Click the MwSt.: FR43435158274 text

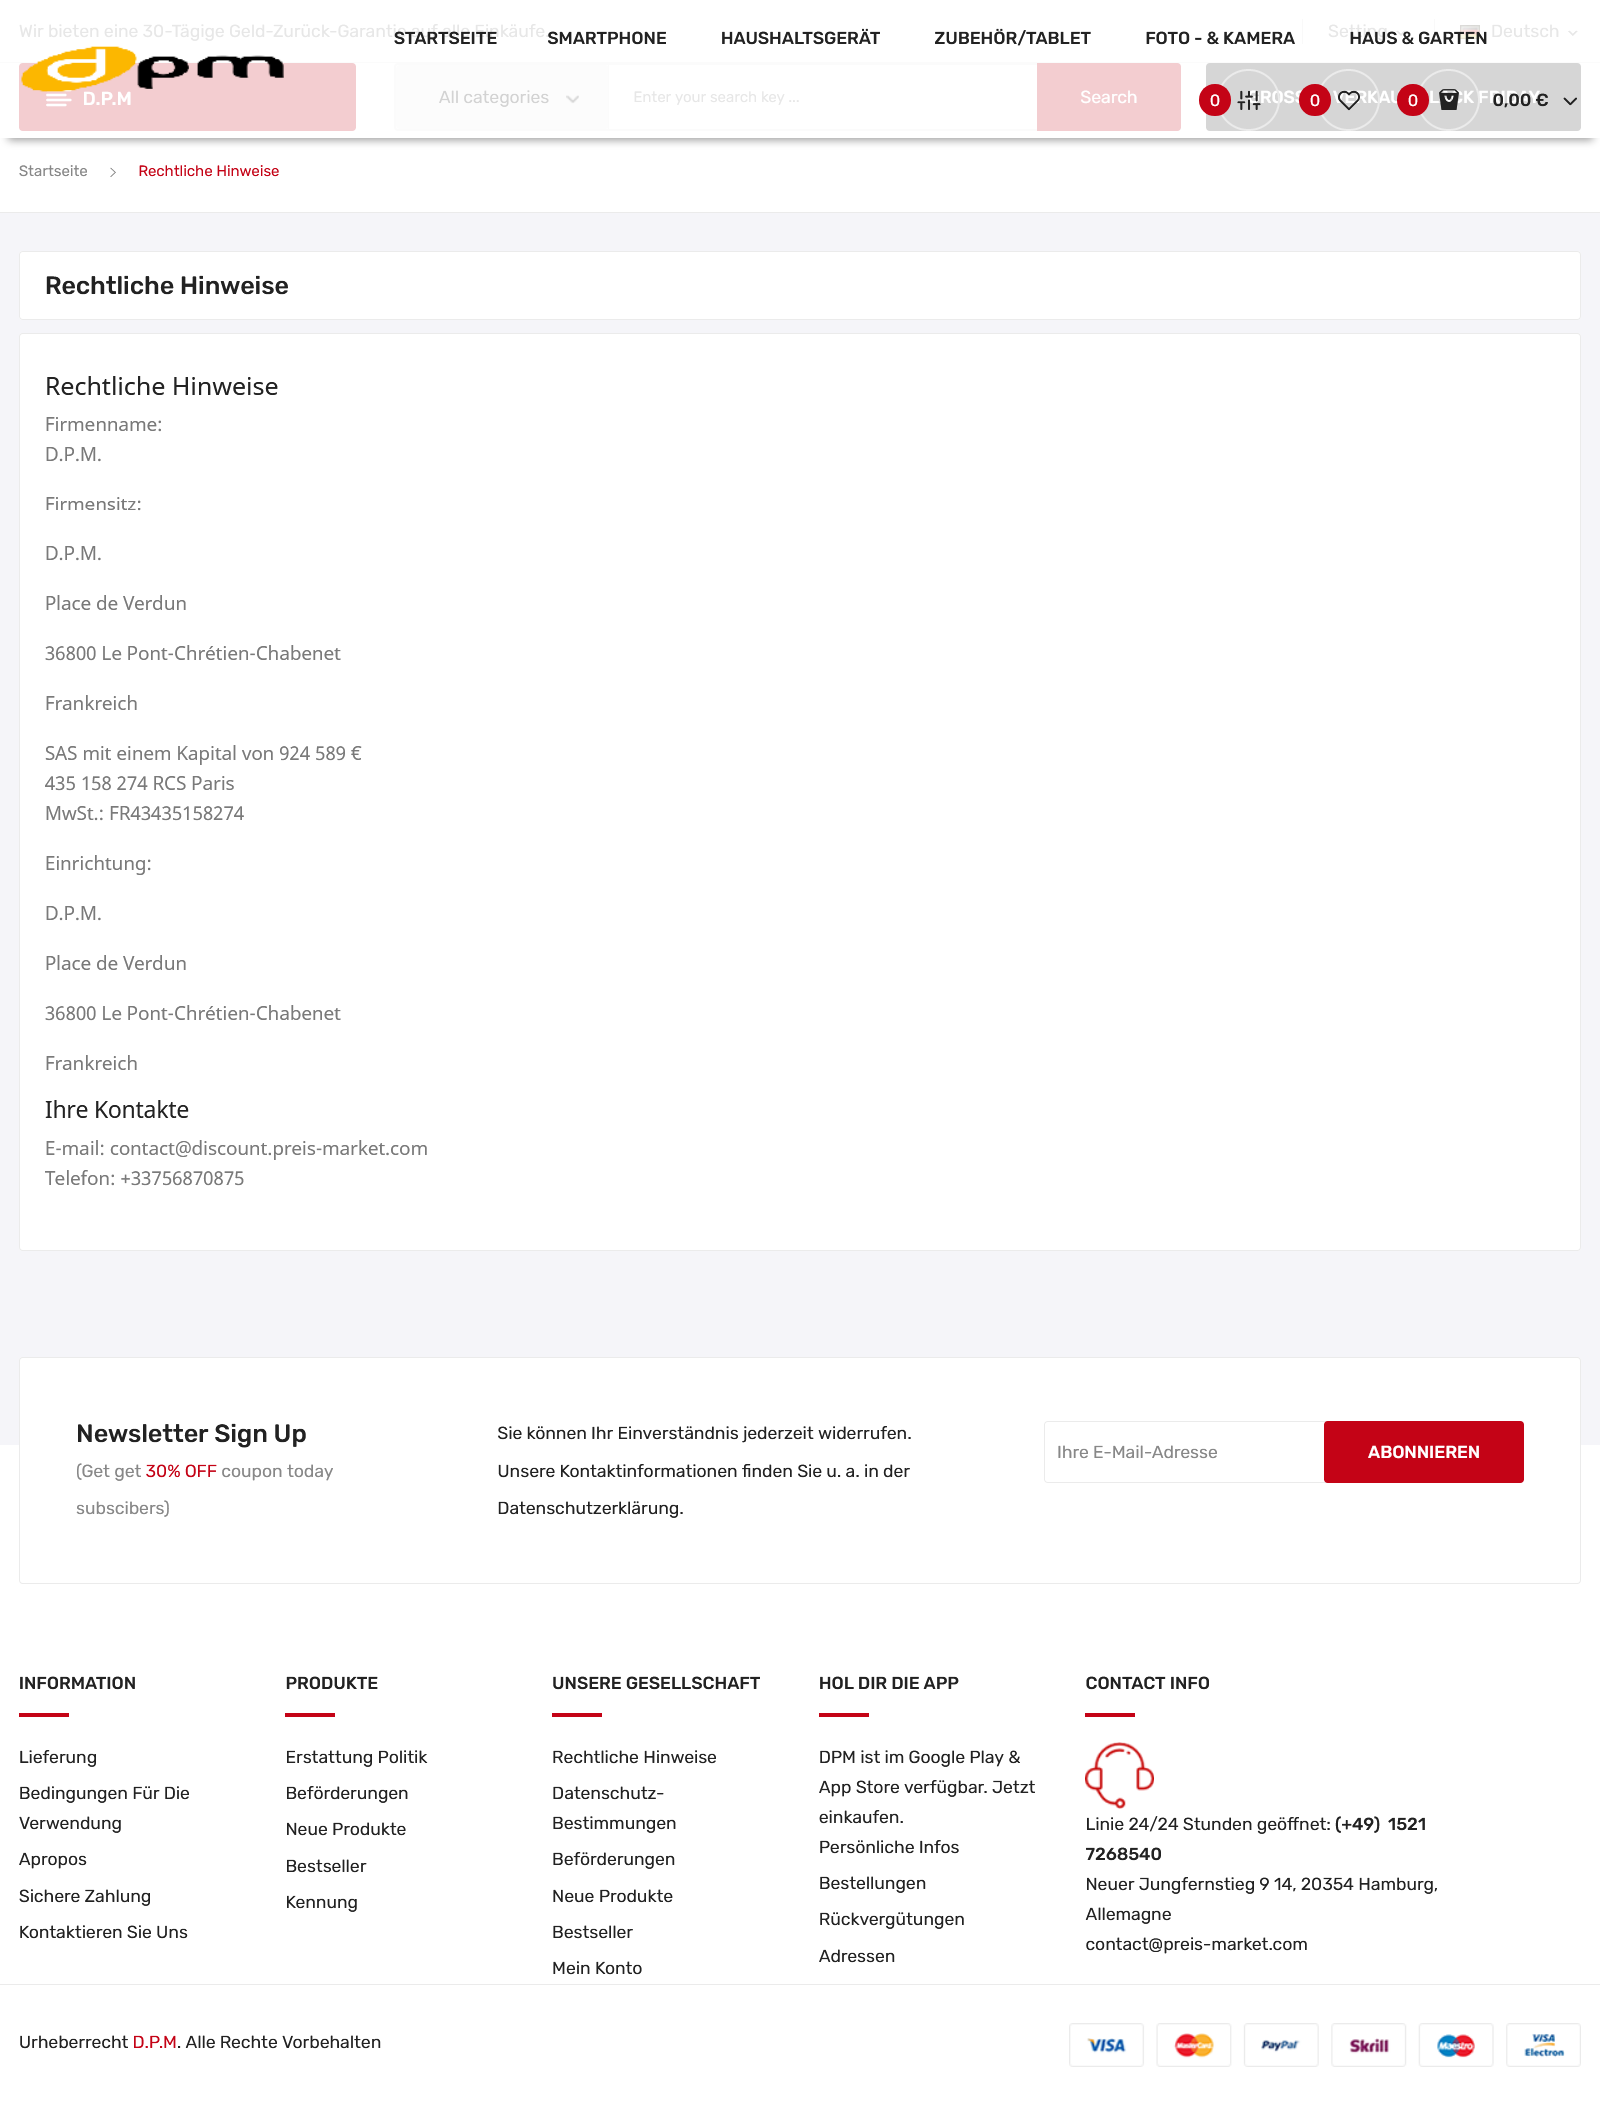pyautogui.click(x=144, y=813)
